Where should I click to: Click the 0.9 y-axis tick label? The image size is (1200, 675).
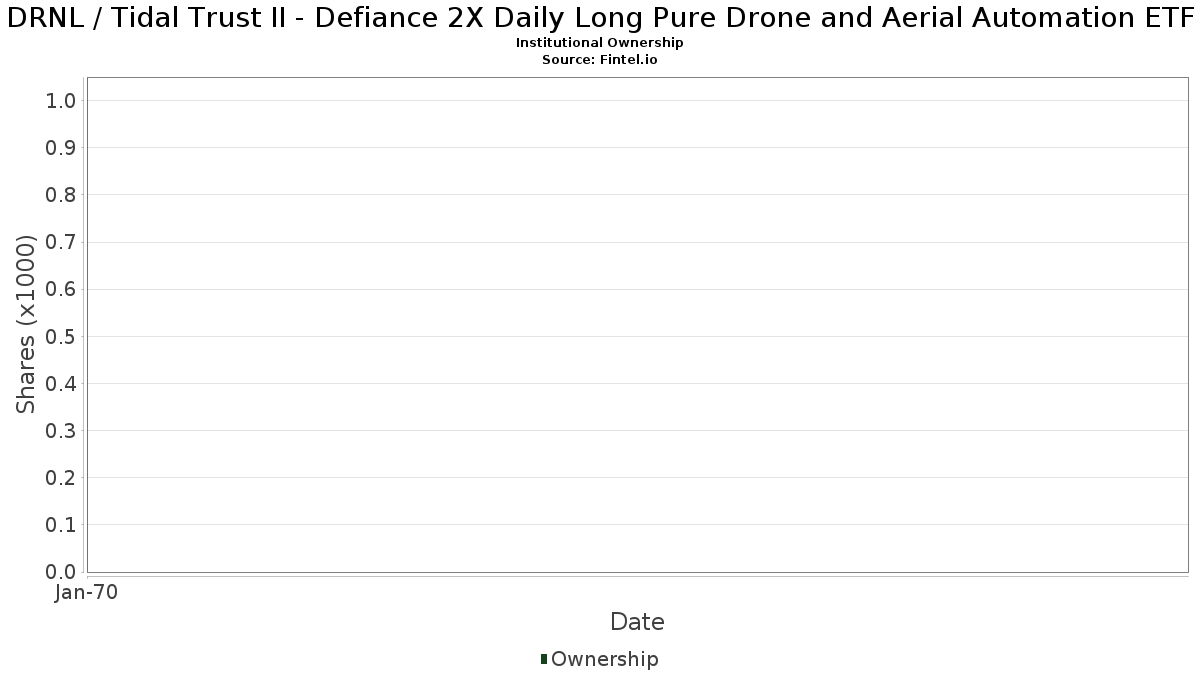(x=62, y=148)
